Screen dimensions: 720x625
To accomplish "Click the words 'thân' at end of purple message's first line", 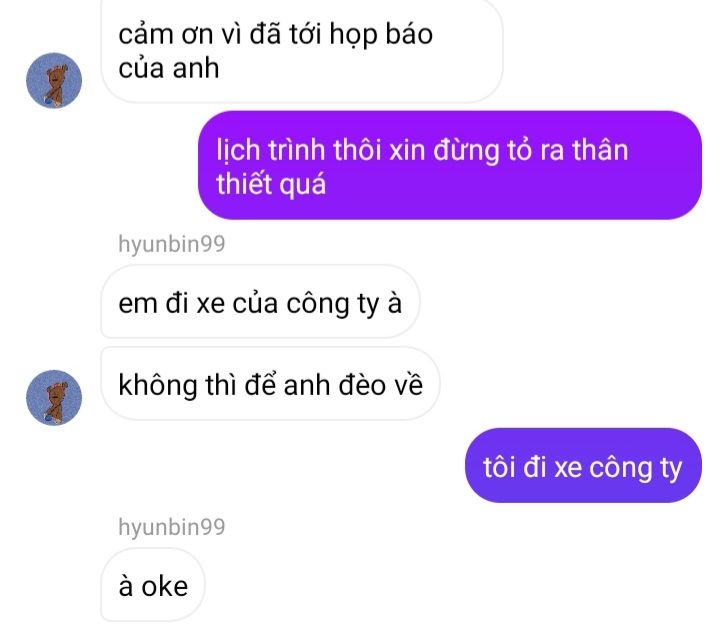I will pyautogui.click(x=600, y=150).
